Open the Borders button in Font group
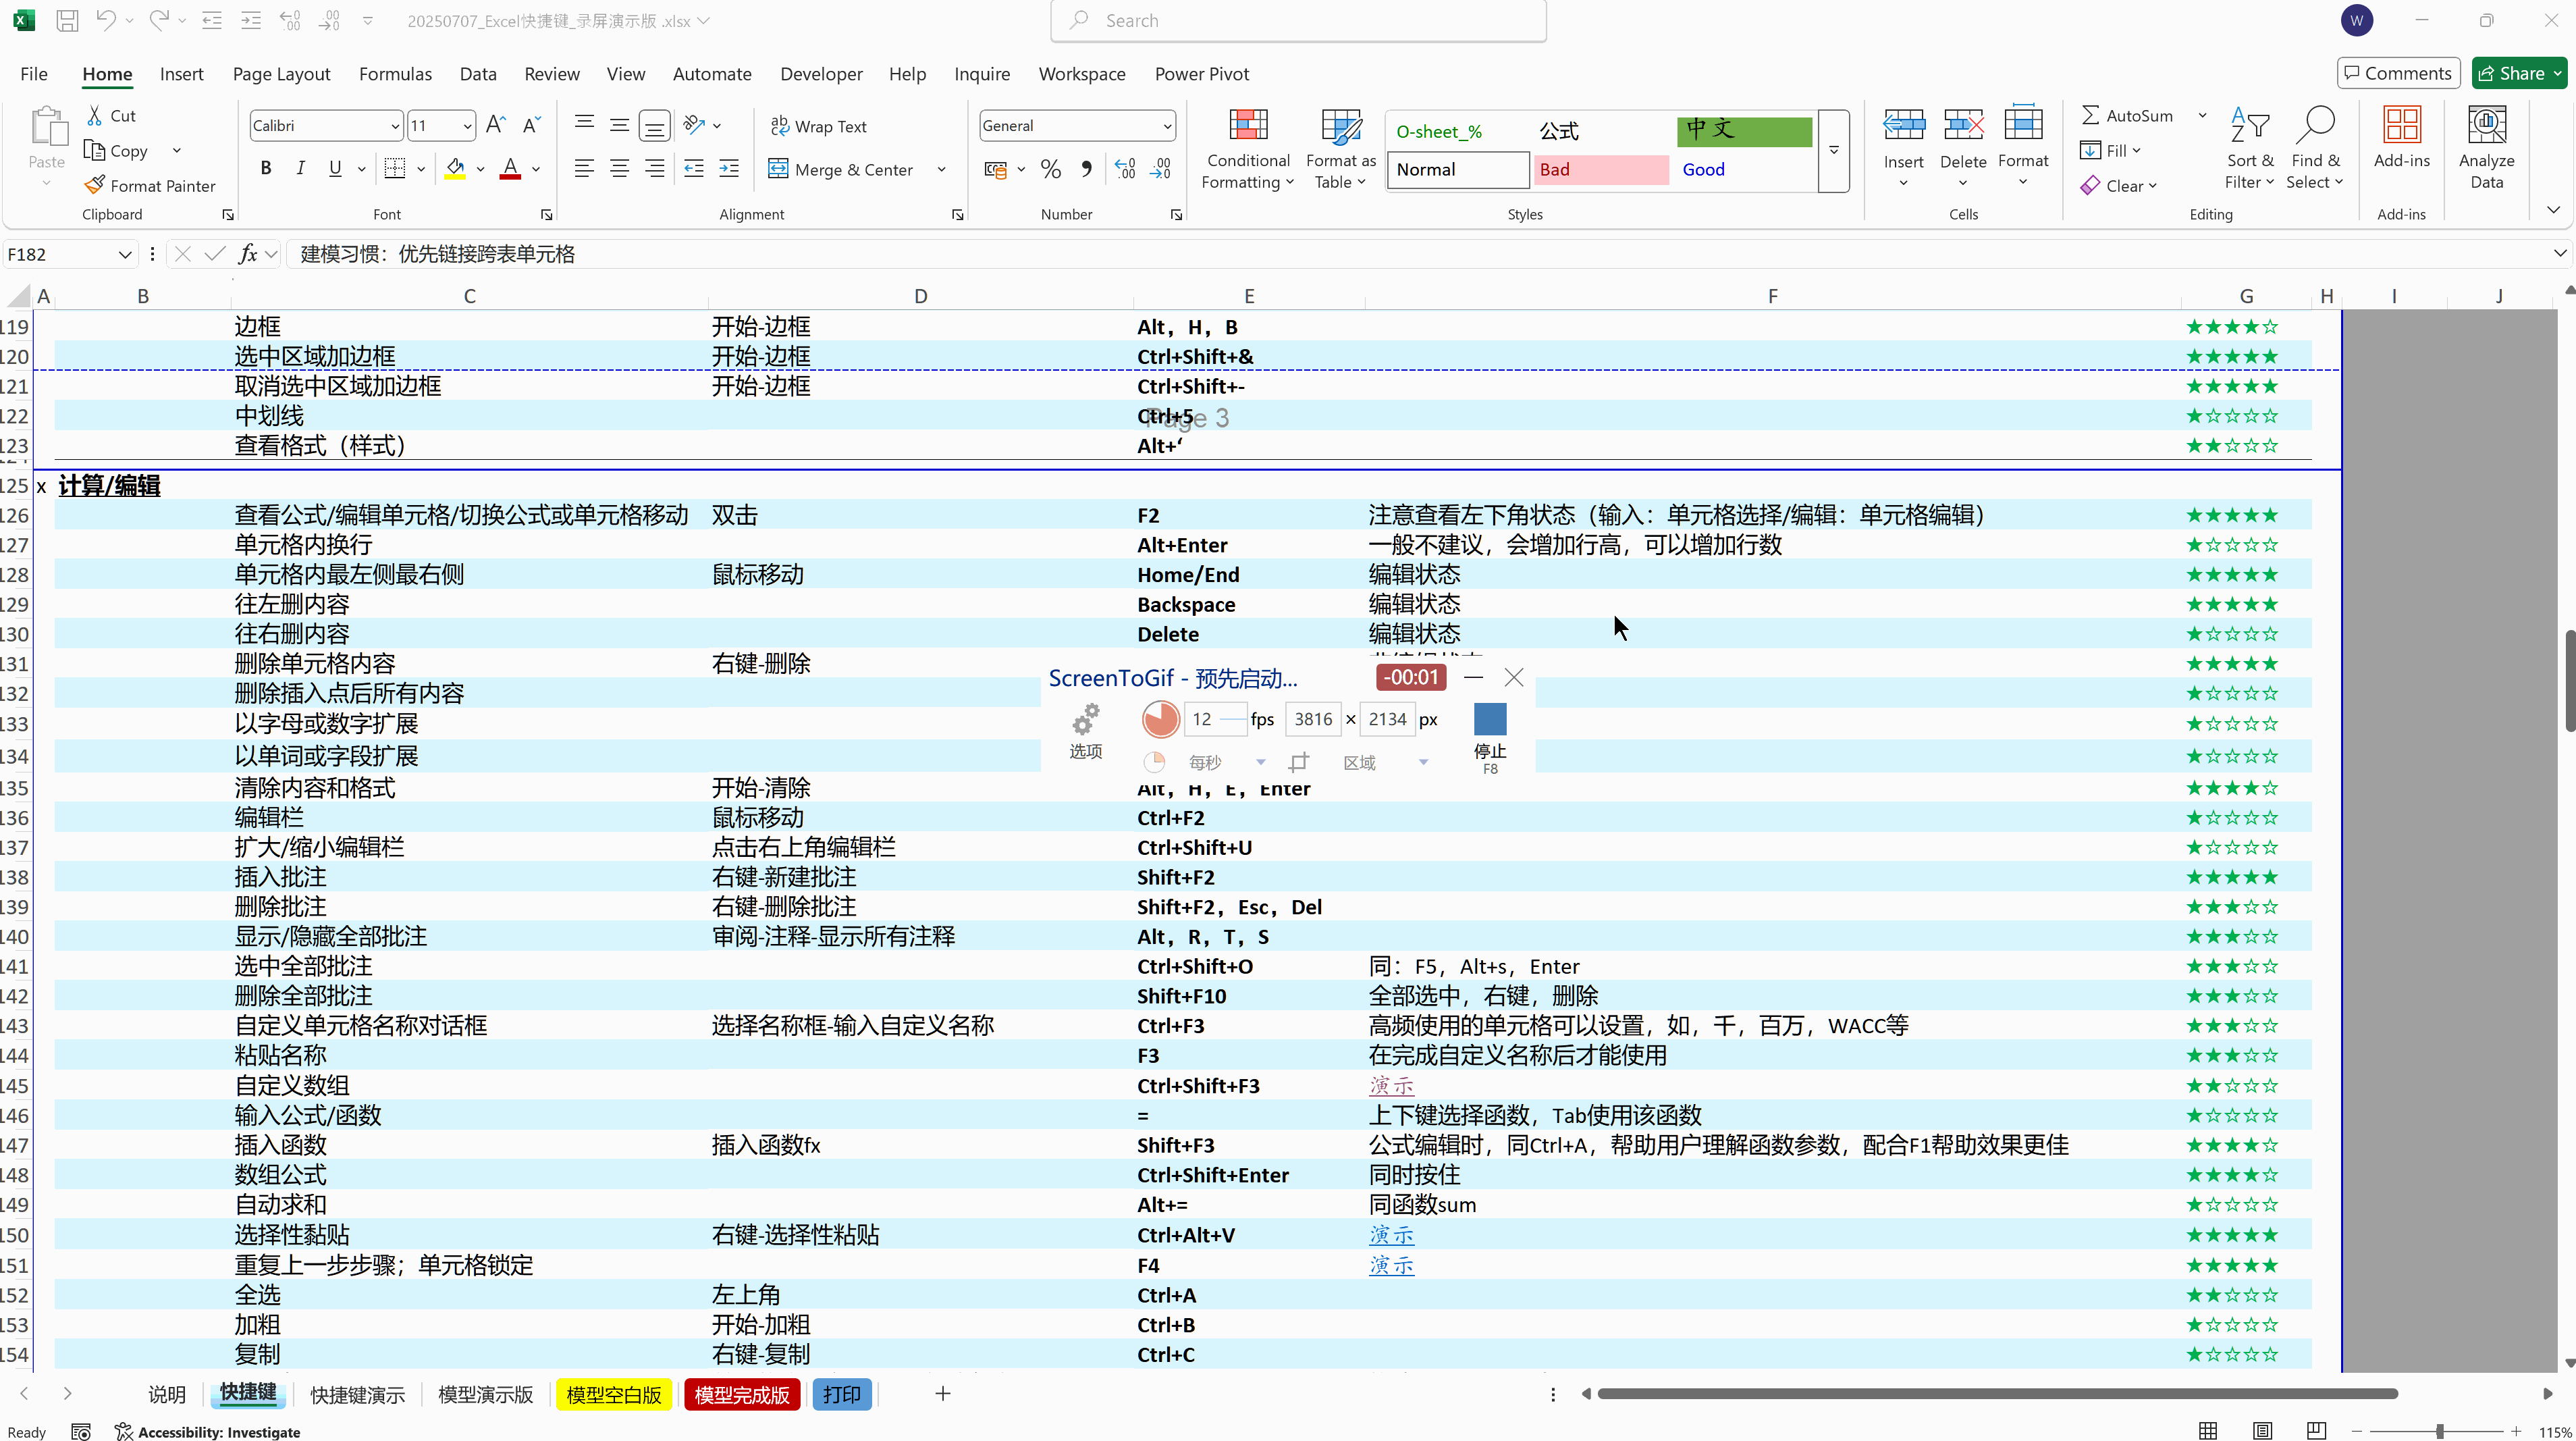The height and width of the screenshot is (1441, 2576). click(395, 168)
